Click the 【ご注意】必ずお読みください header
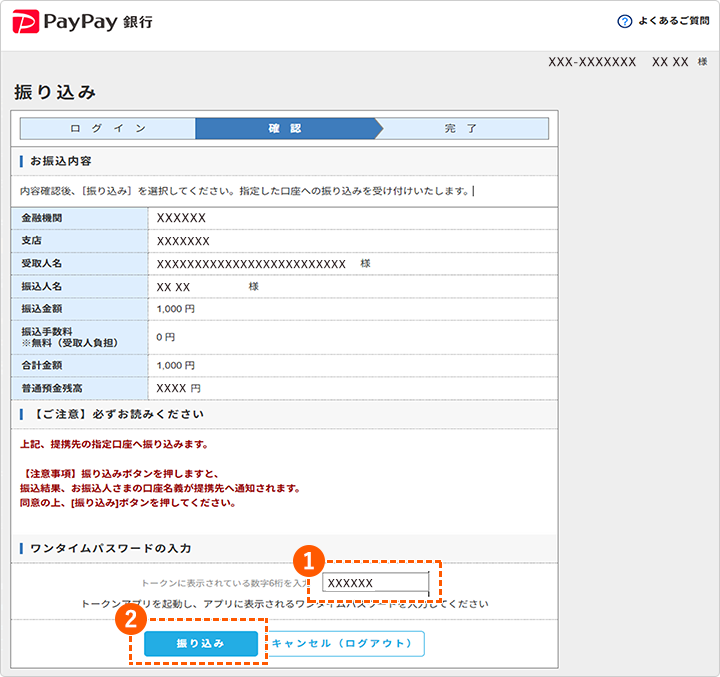720x677 pixels. pos(119,414)
